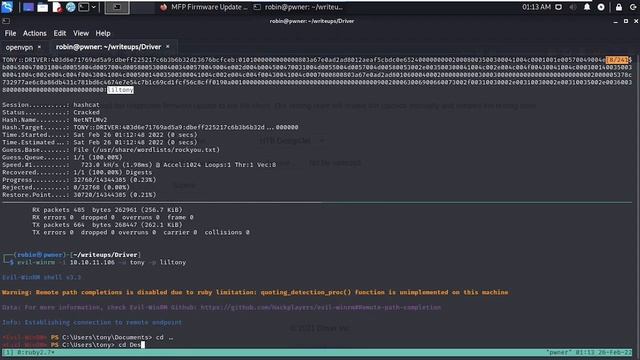Viewport: 640px width, 360px height.
Task: Click the C:\Users\tony\Documents> cd .. line
Action: (x=88, y=337)
